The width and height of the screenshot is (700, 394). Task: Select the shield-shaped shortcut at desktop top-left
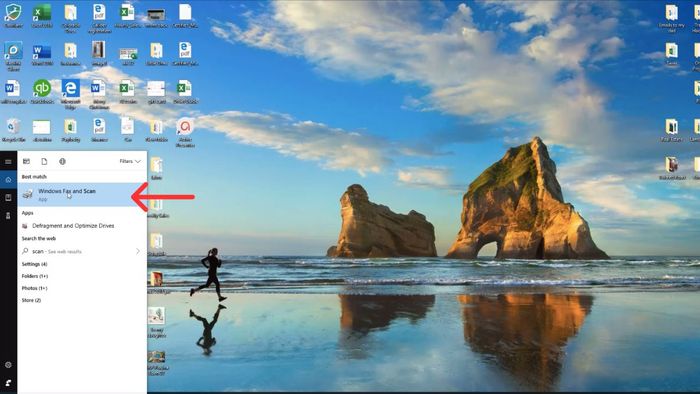point(13,16)
